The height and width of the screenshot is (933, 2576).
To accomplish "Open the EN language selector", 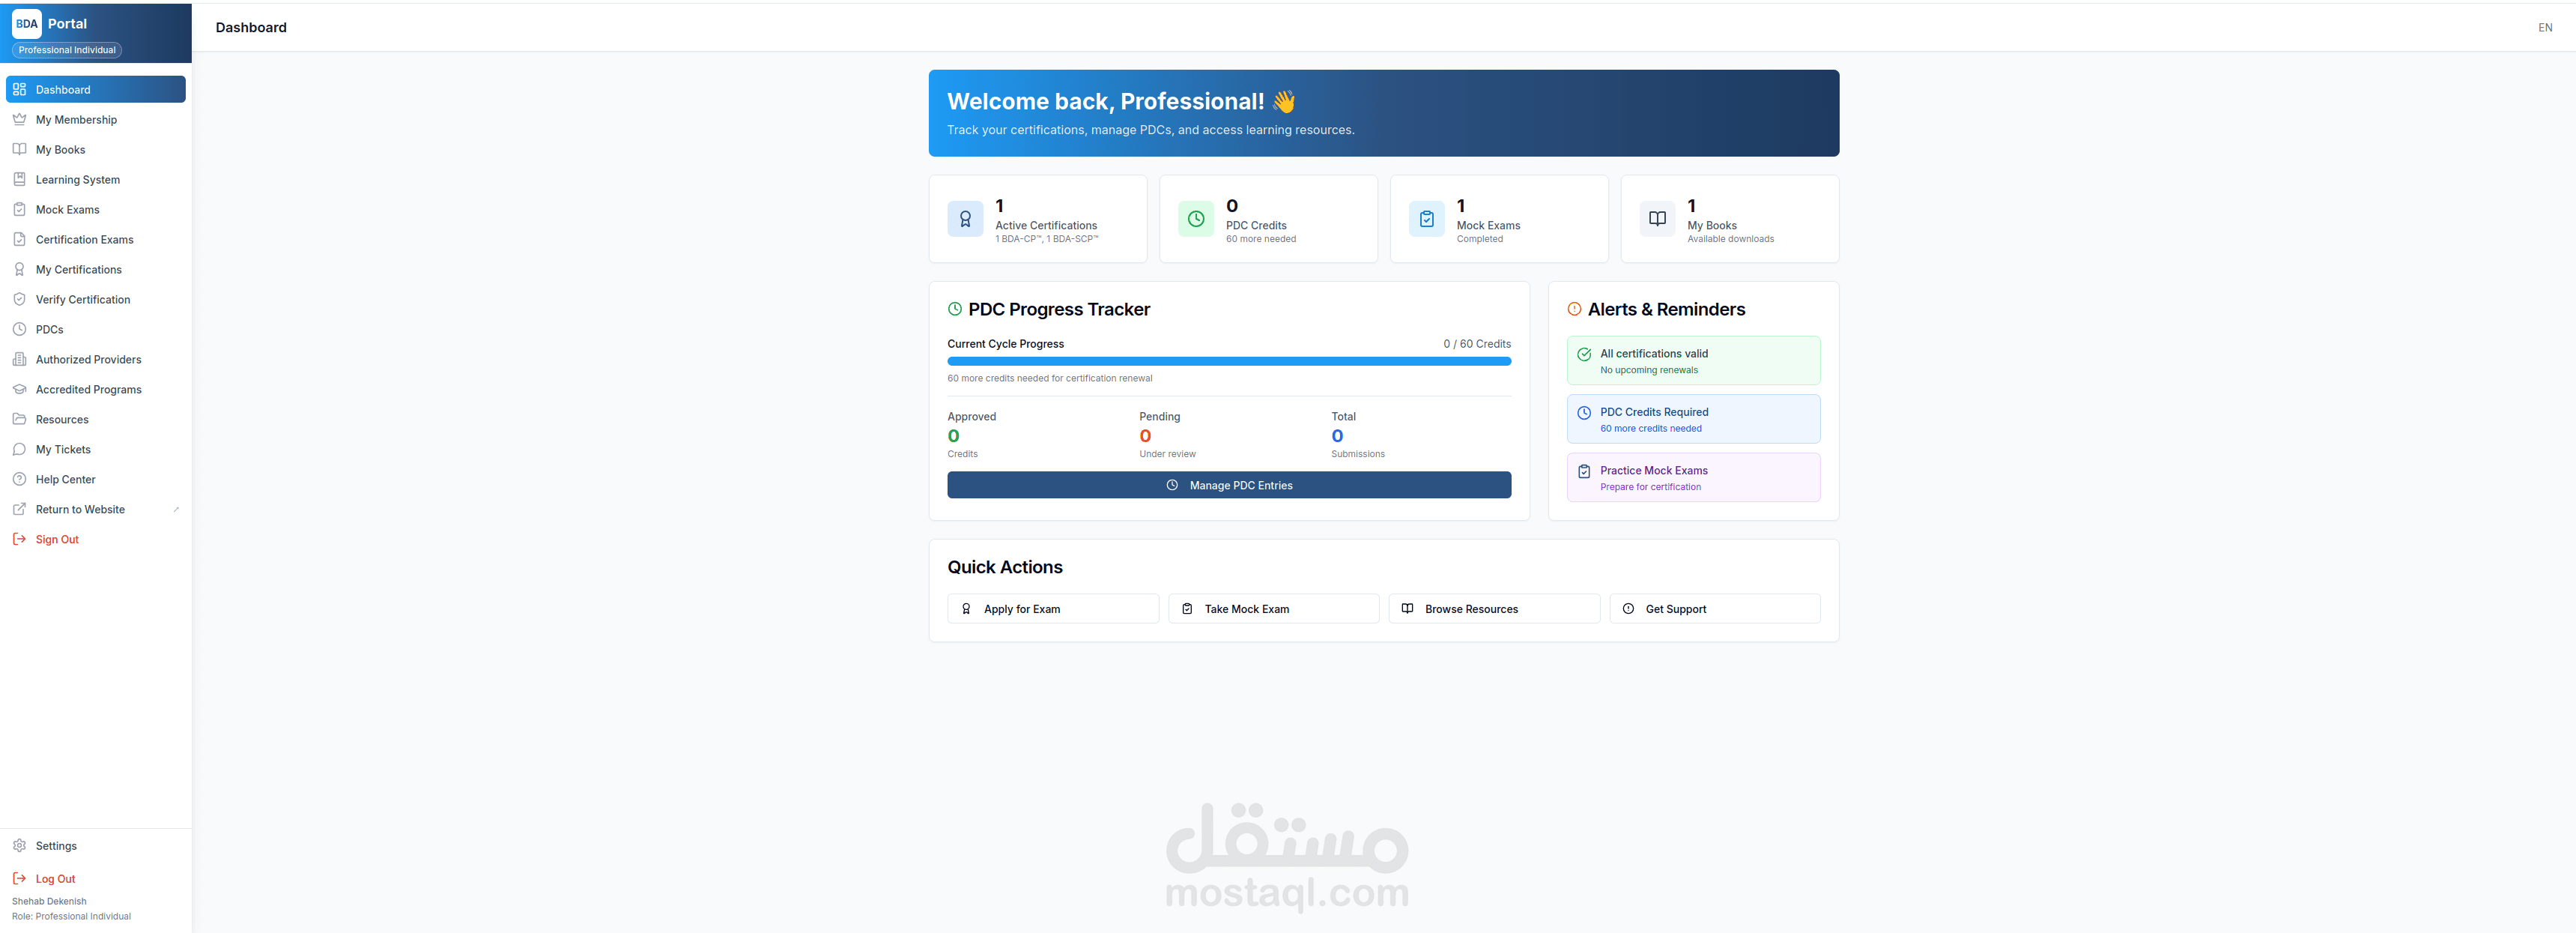I will click(x=2544, y=28).
